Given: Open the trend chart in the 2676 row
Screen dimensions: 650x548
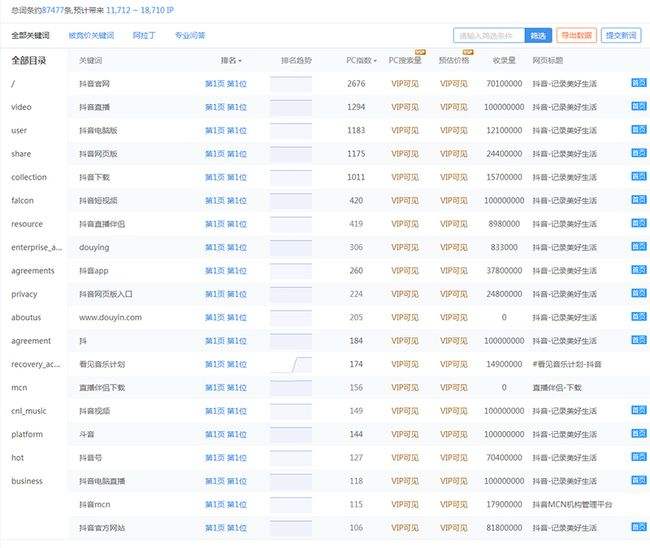Looking at the screenshot, I should (291, 84).
